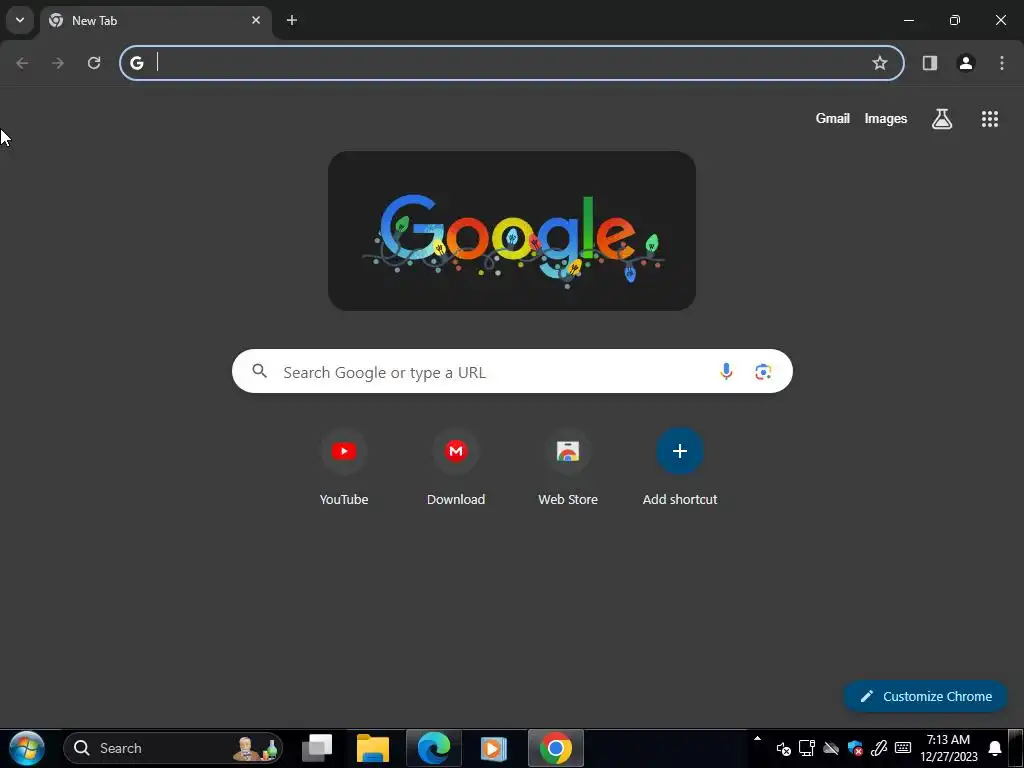1024x768 pixels.
Task: Restore down the Chrome window
Action: coord(955,20)
